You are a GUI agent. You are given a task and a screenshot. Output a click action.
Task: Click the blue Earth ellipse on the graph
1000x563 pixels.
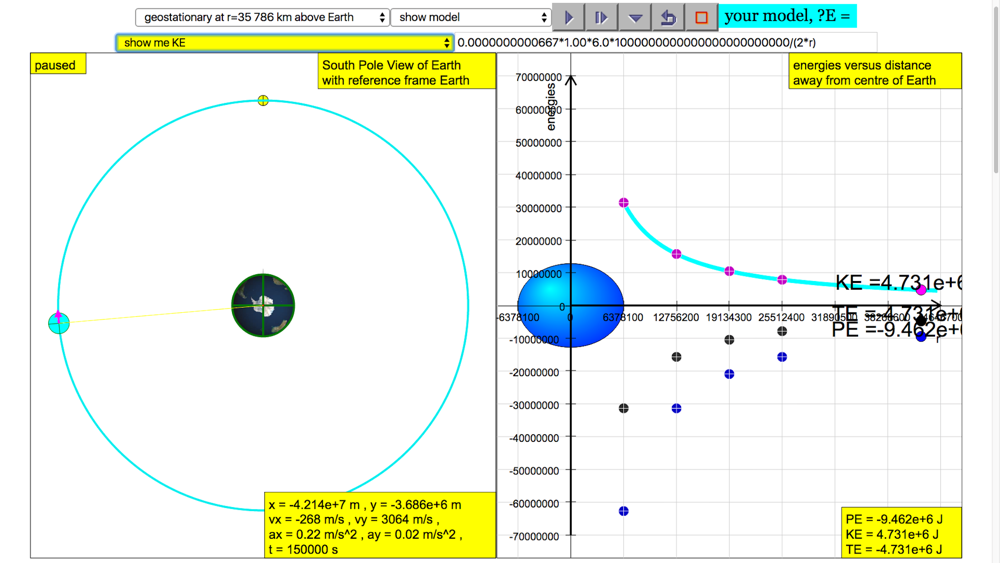tap(571, 305)
